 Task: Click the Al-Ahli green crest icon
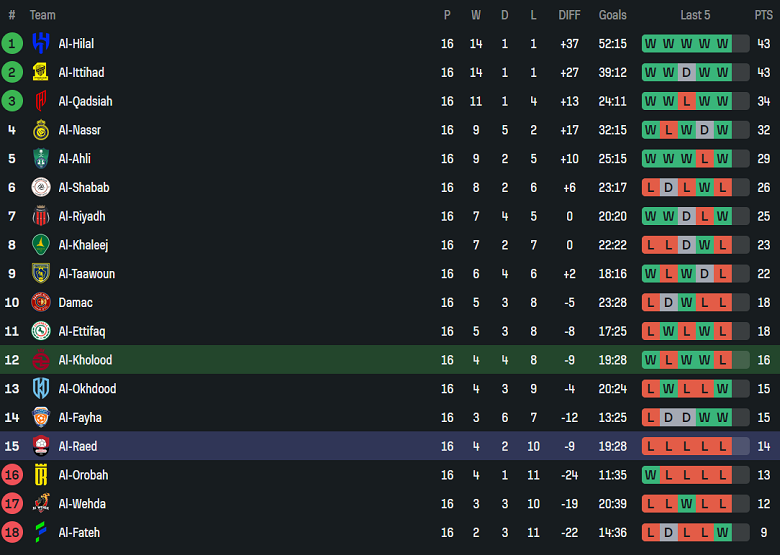pyautogui.click(x=41, y=158)
